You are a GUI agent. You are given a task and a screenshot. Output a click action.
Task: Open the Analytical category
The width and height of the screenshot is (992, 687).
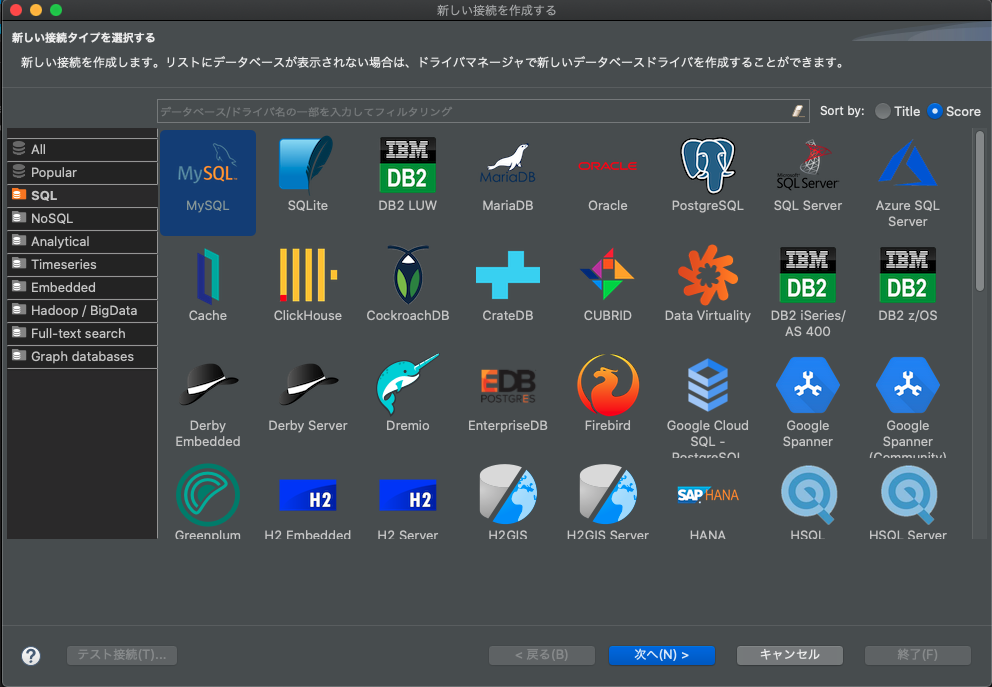pyautogui.click(x=82, y=242)
